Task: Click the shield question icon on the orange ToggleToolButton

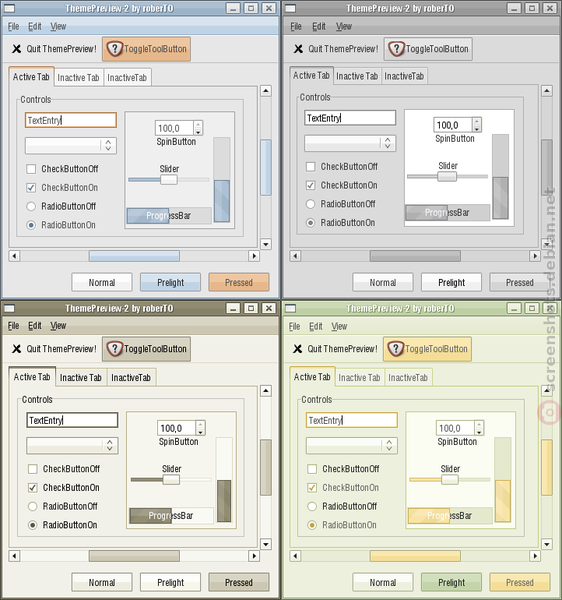Action: pyautogui.click(x=114, y=49)
